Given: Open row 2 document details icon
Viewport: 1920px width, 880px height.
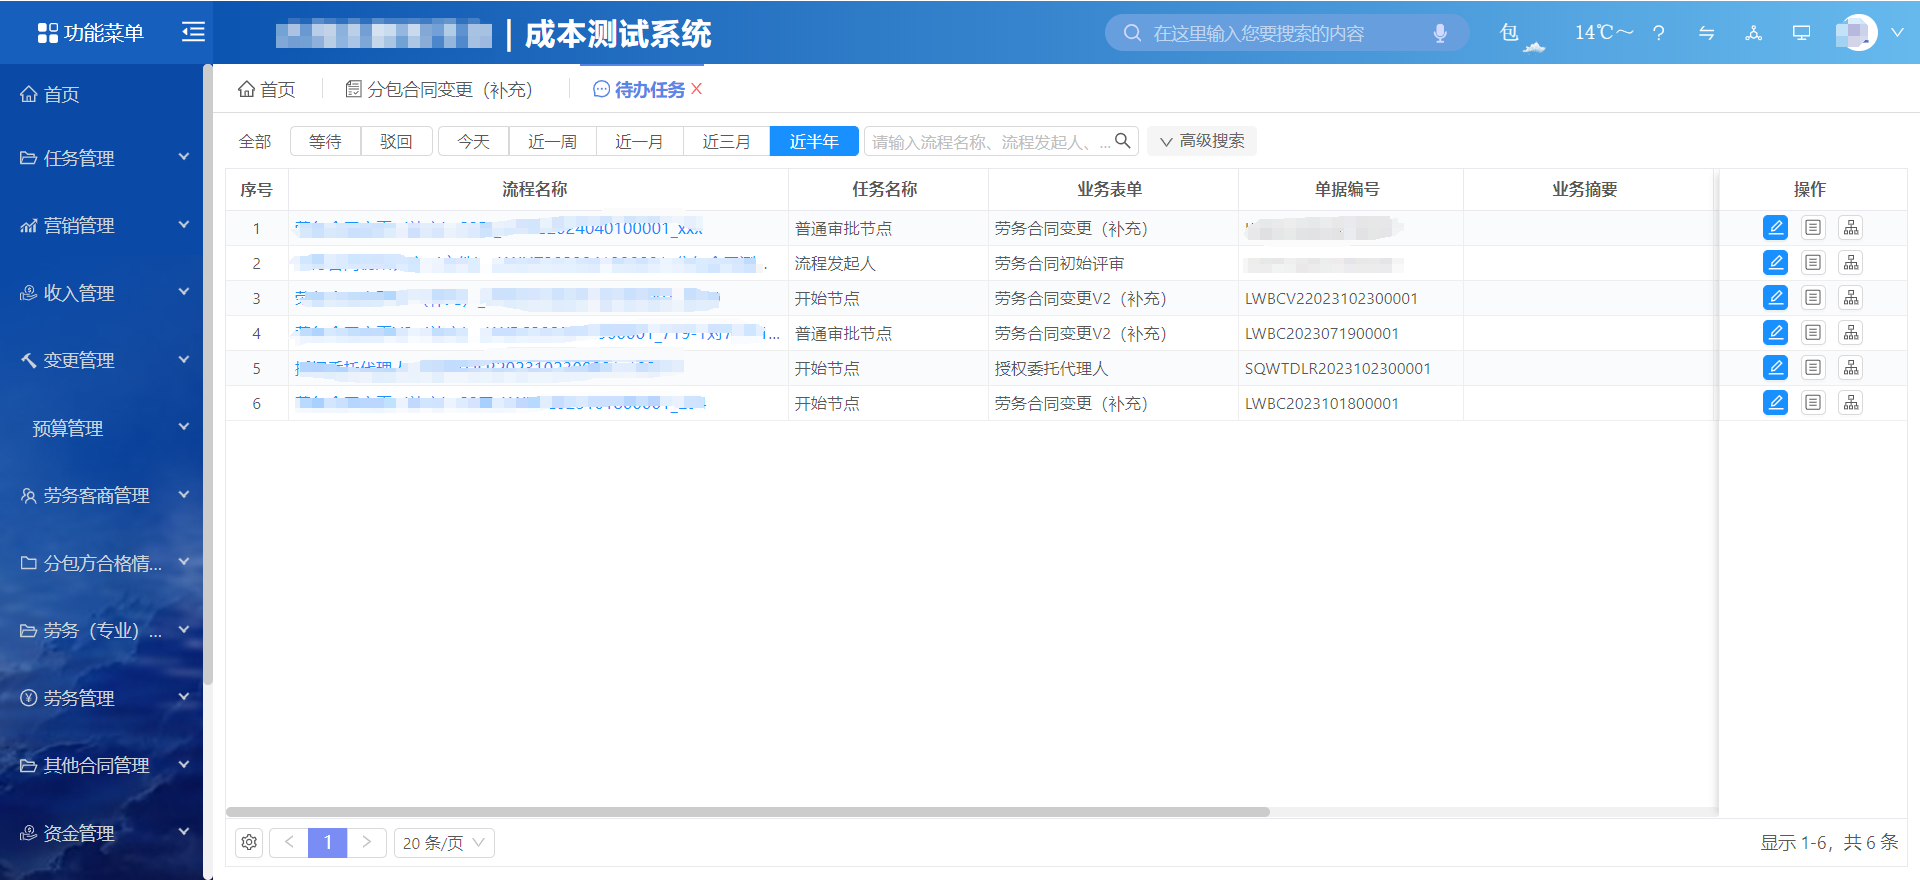Looking at the screenshot, I should pyautogui.click(x=1813, y=263).
